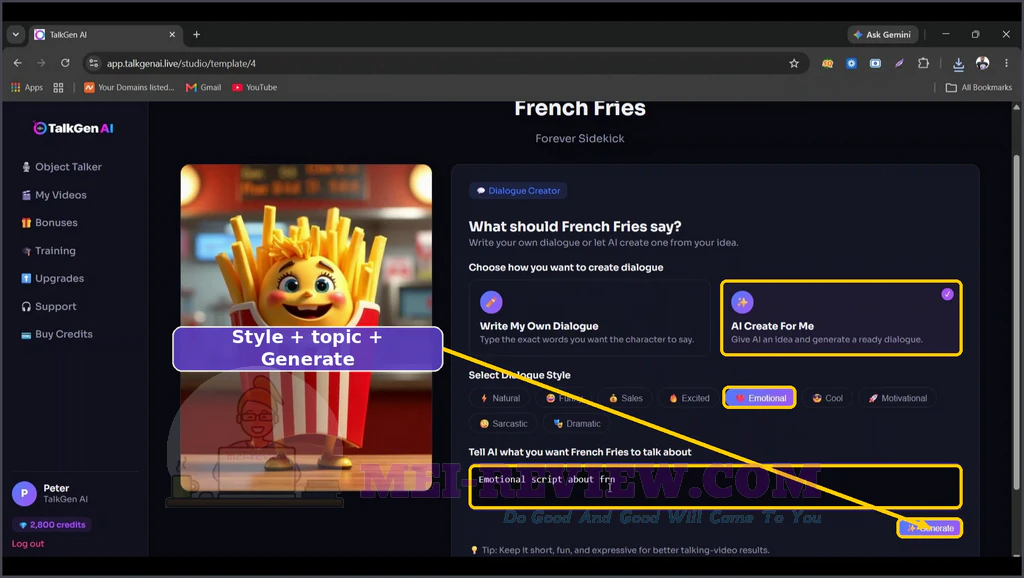Choose the Dramatic dialogue style
The image size is (1024, 578).
577,424
